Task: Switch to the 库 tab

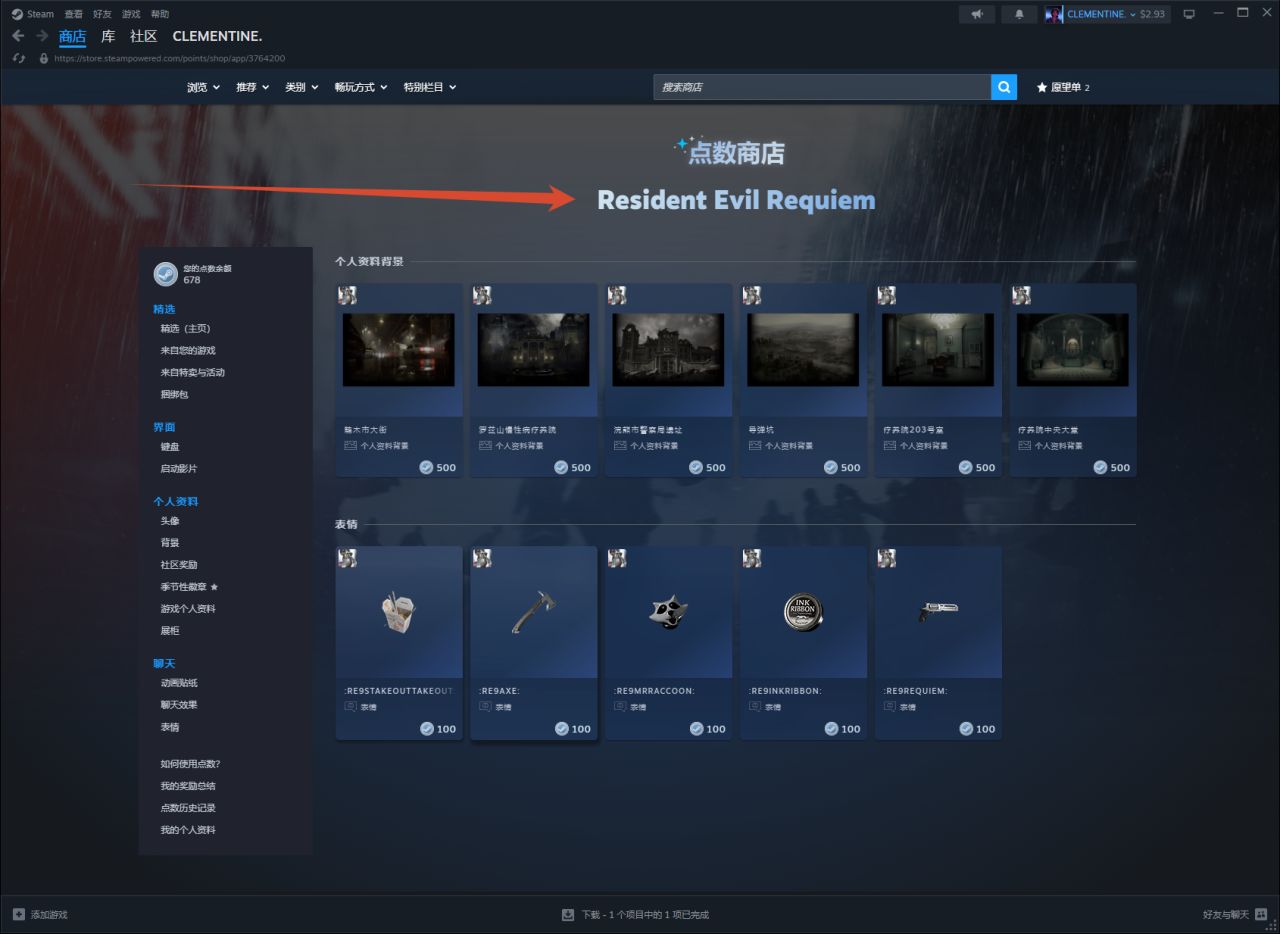Action: (108, 36)
